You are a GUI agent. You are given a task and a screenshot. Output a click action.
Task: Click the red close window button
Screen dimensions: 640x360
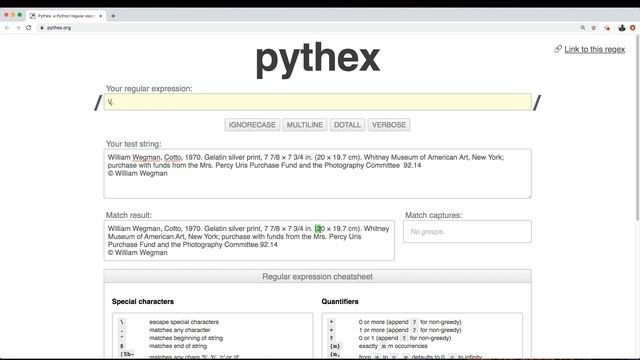[x=6, y=15]
